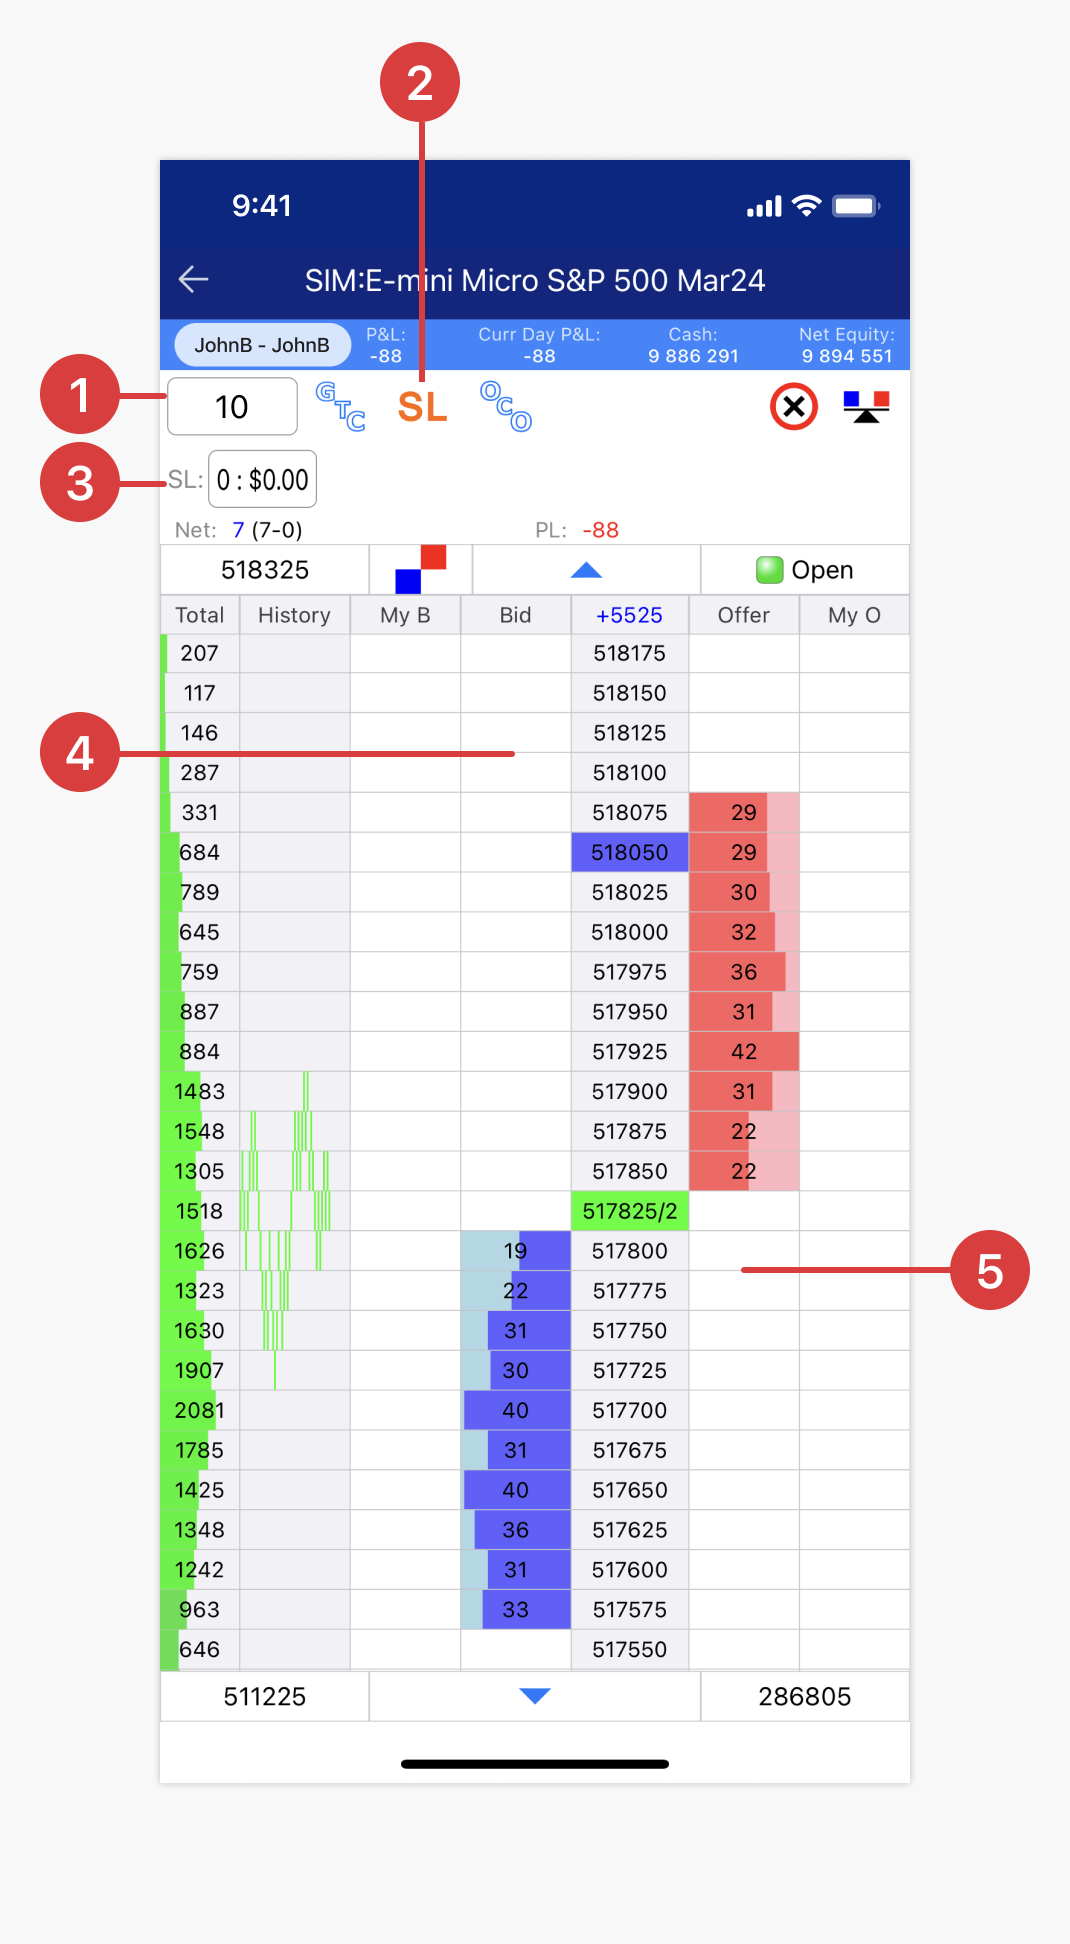Screen dimensions: 1070x1944
Task: Click the green last price 517825/2 cell
Action: click(x=629, y=1211)
